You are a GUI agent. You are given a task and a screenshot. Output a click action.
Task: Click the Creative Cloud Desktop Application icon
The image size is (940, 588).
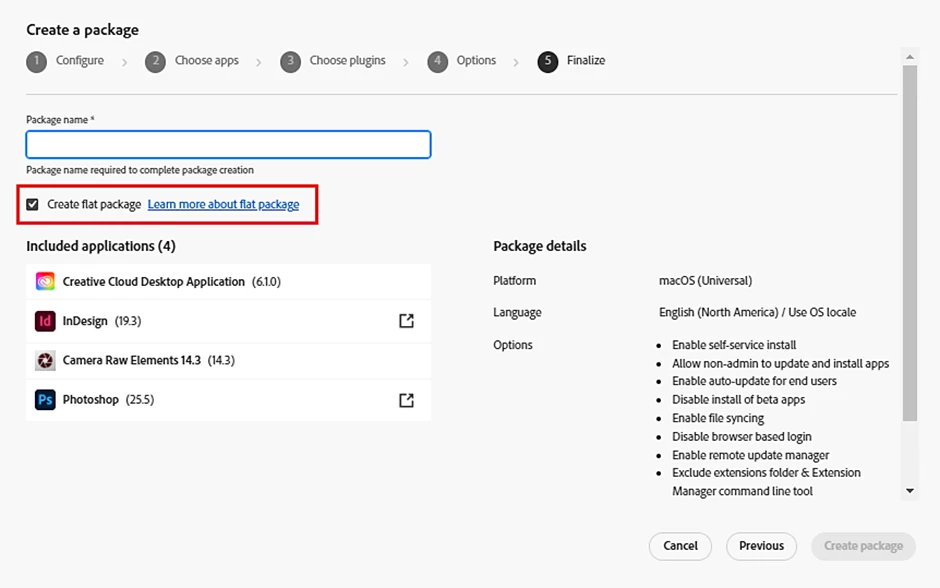45,282
